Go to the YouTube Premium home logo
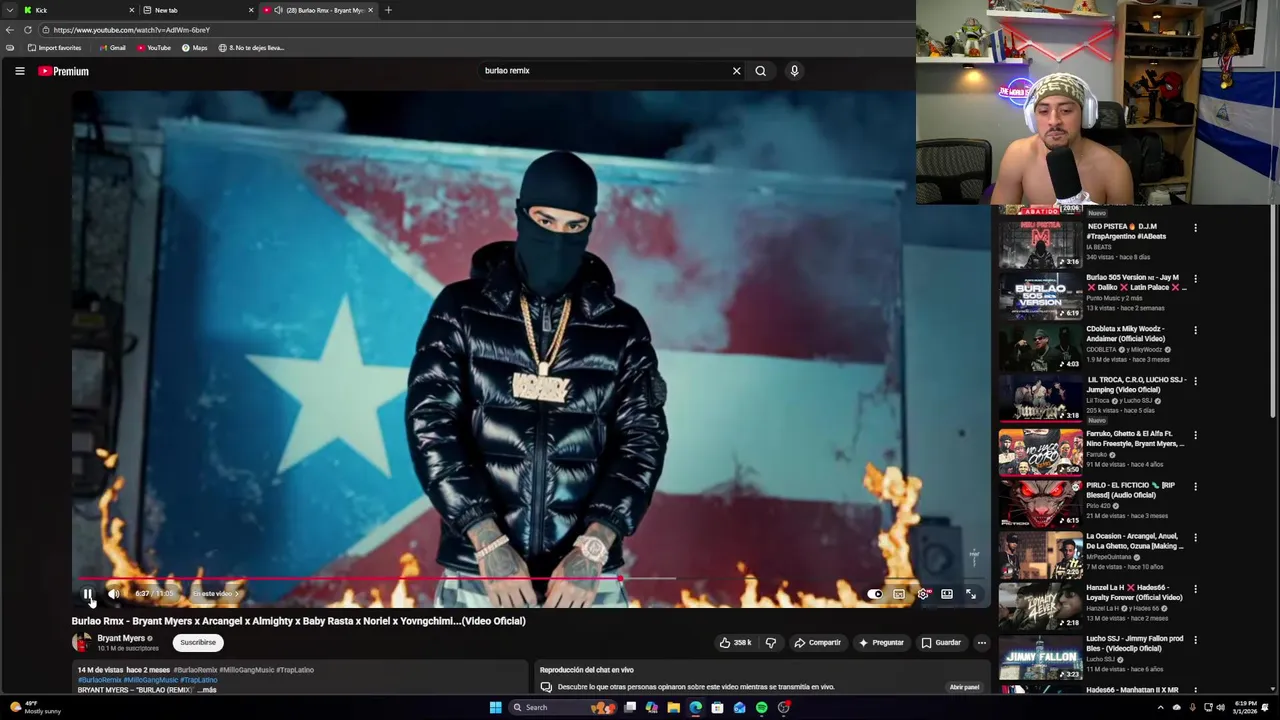Image resolution: width=1280 pixels, height=720 pixels. pos(64,71)
